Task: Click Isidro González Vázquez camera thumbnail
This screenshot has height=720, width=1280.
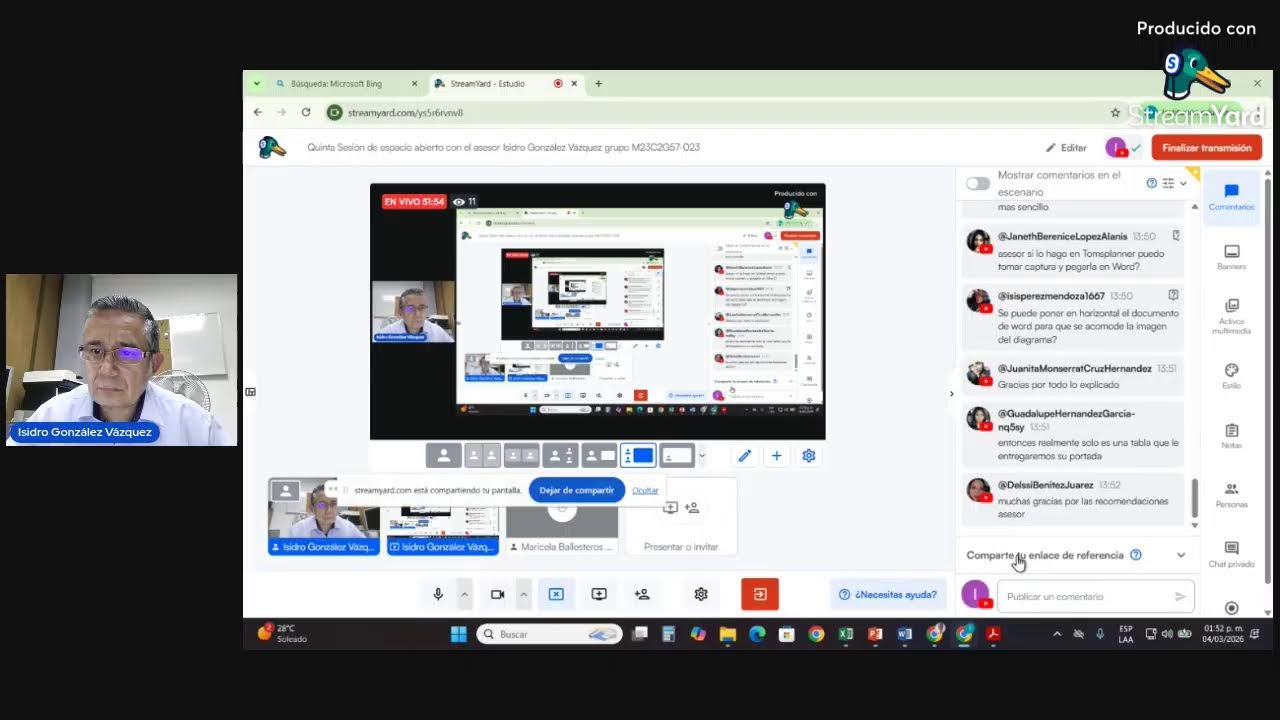Action: click(x=324, y=517)
